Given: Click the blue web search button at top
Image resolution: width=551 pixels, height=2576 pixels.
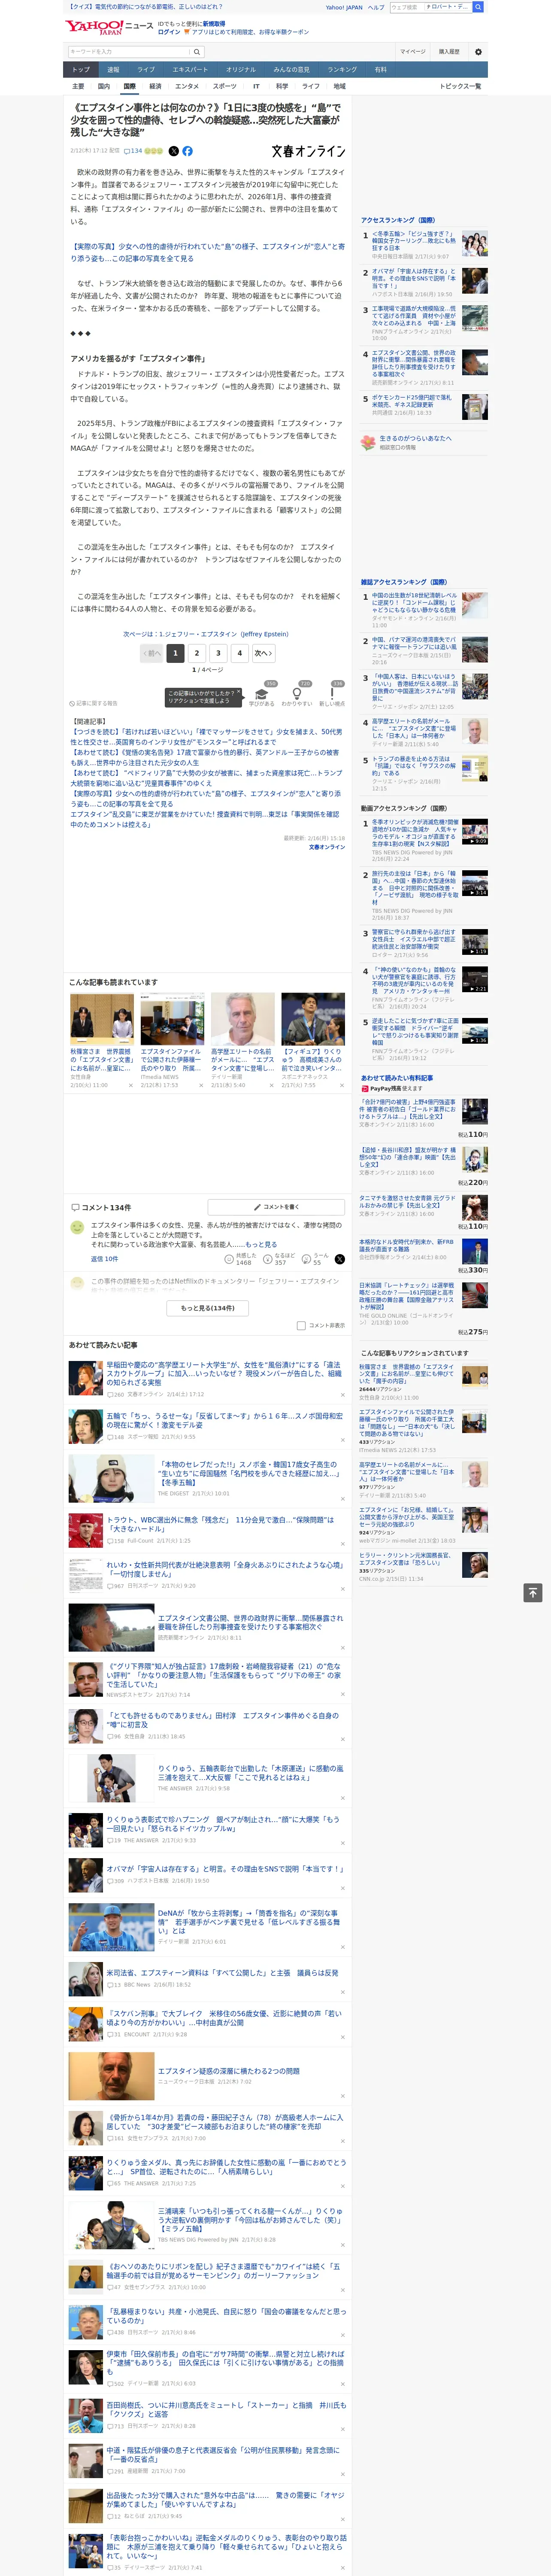Looking at the screenshot, I should [x=478, y=7].
